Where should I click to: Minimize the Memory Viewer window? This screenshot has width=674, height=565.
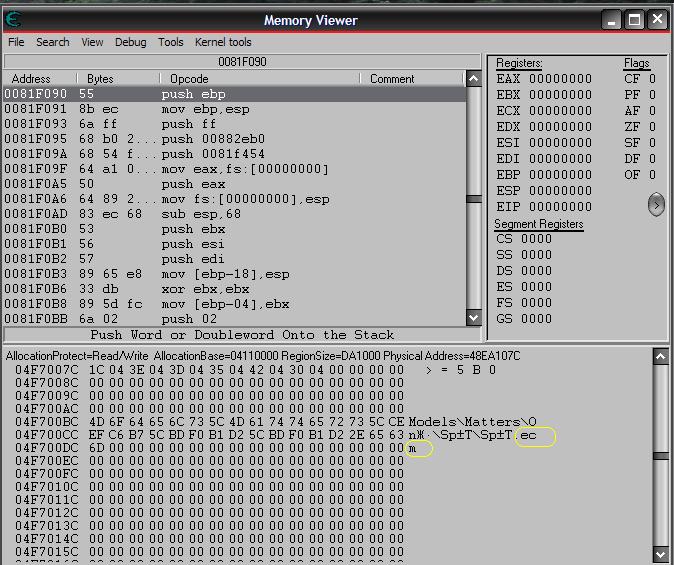click(x=611, y=19)
